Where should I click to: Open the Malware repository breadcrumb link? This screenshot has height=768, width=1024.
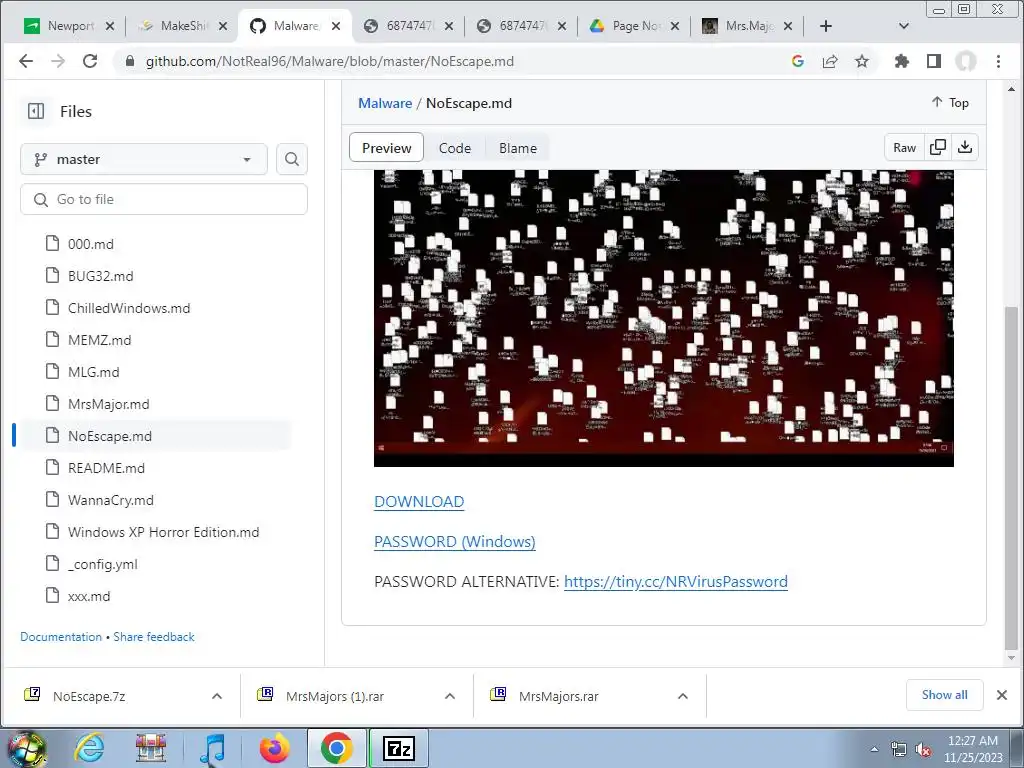tap(385, 103)
